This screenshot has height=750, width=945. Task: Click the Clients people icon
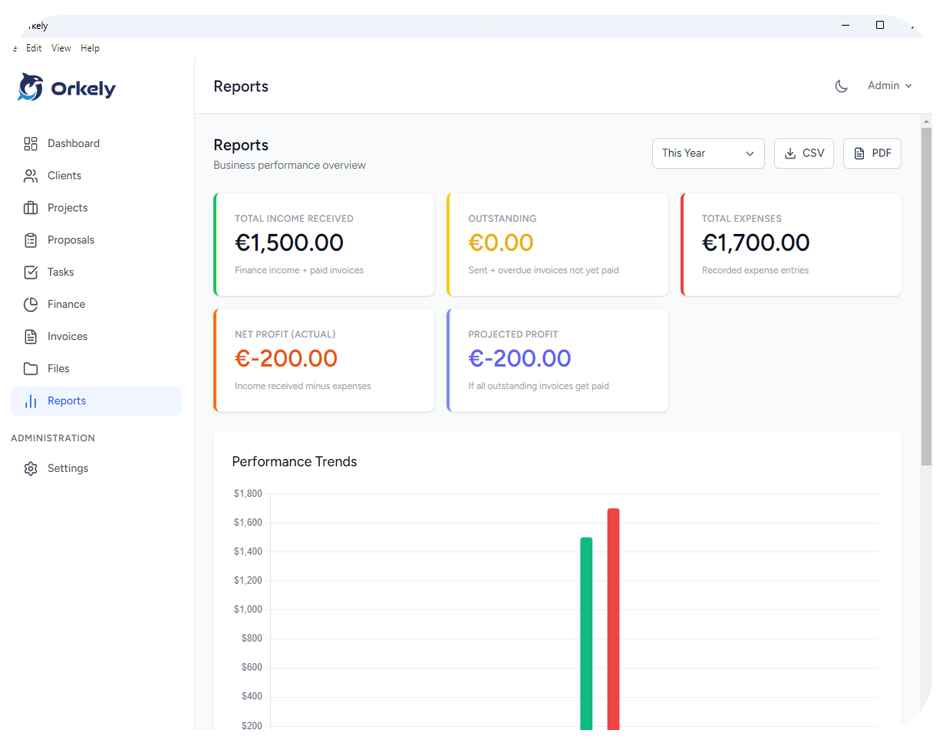[x=31, y=175]
